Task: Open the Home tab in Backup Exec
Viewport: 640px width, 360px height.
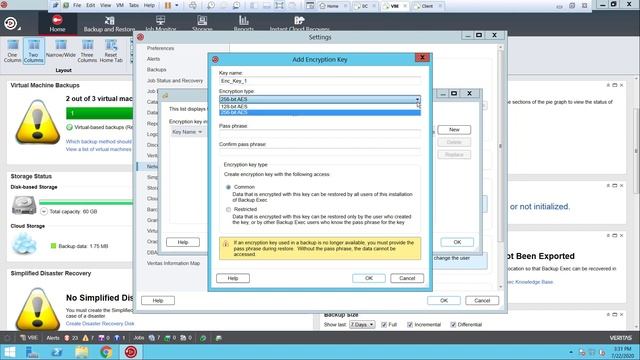Action: click(58, 23)
